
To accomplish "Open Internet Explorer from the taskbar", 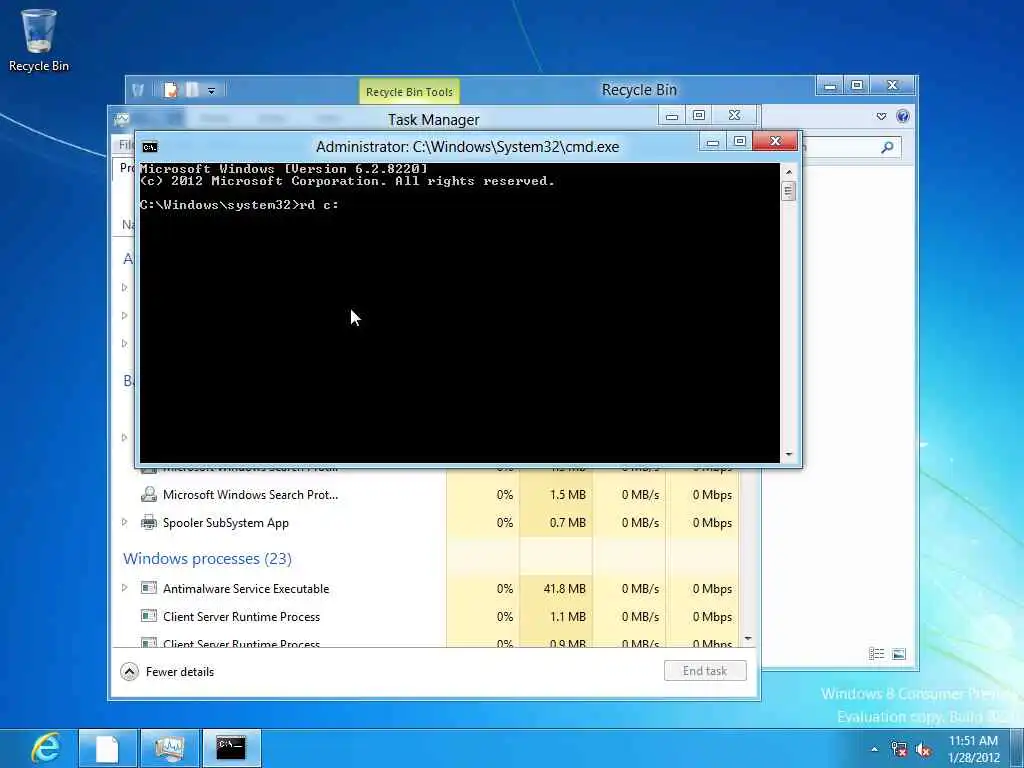I will point(46,748).
